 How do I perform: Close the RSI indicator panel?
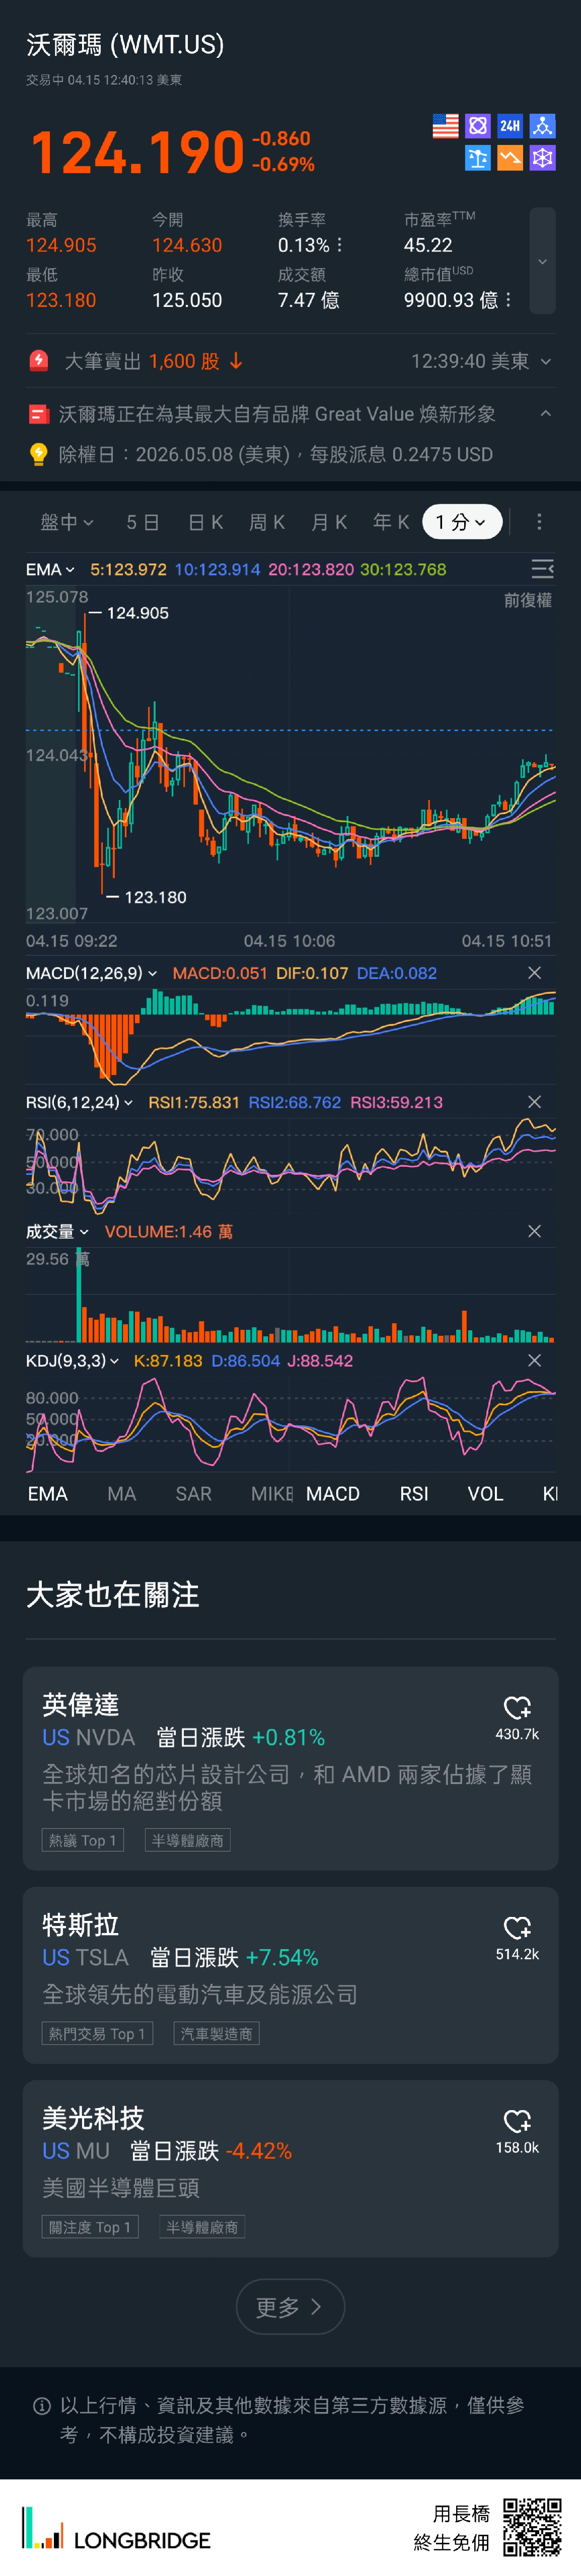pos(534,1102)
